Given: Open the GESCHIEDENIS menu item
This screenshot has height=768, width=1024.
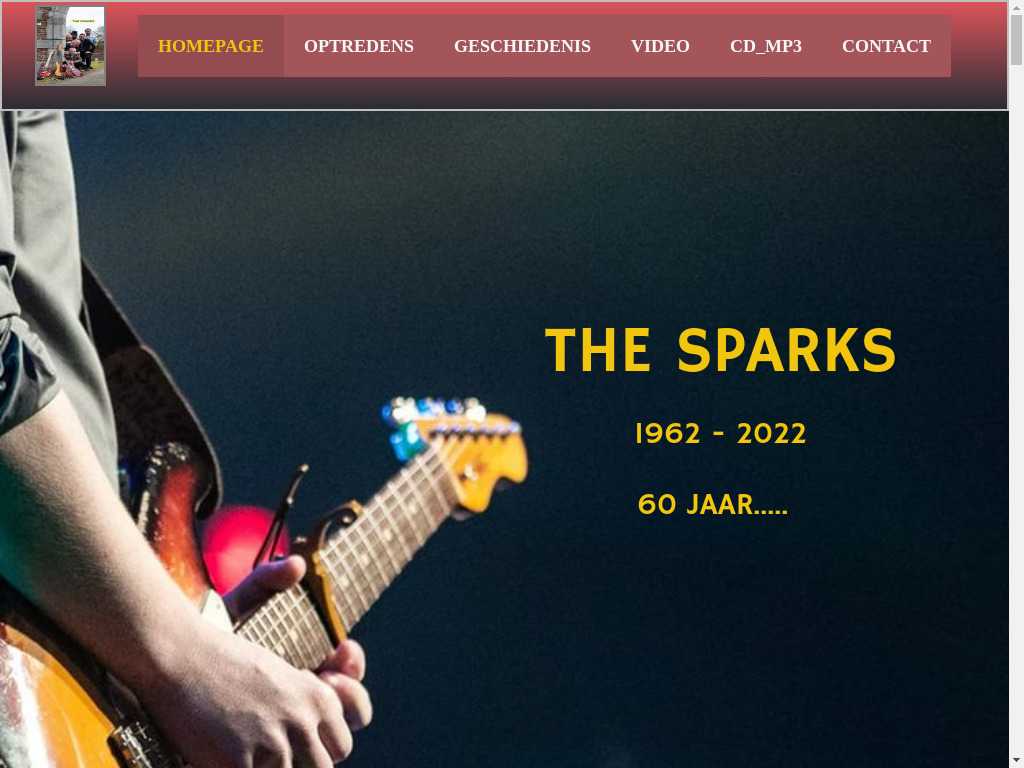Looking at the screenshot, I should [x=522, y=46].
